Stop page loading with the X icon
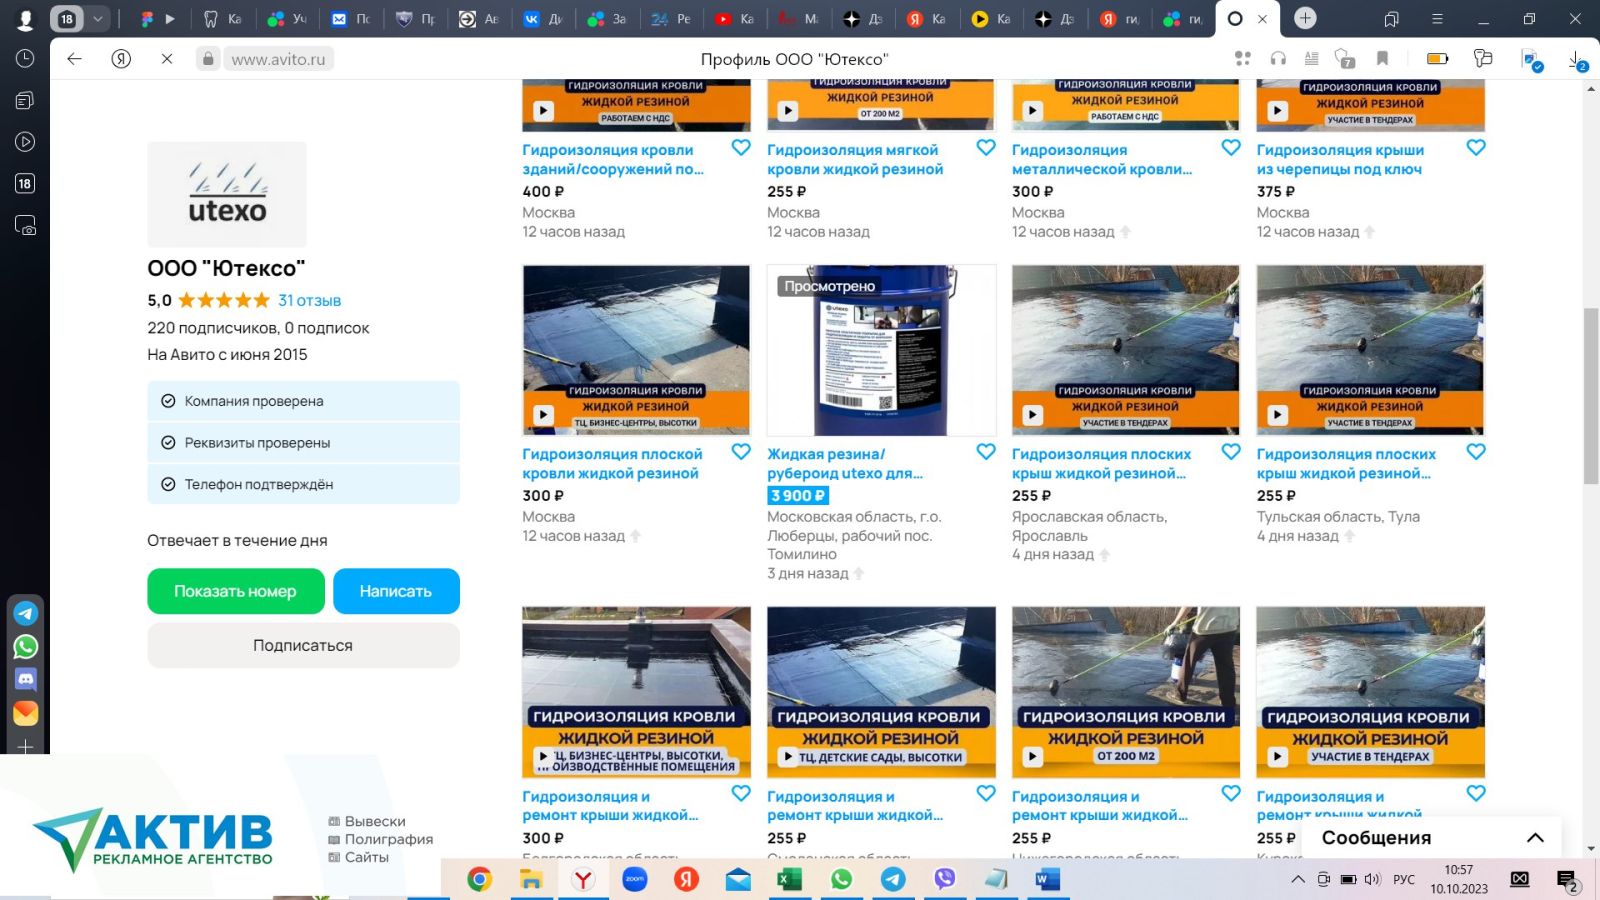This screenshot has height=900, width=1600. [167, 59]
